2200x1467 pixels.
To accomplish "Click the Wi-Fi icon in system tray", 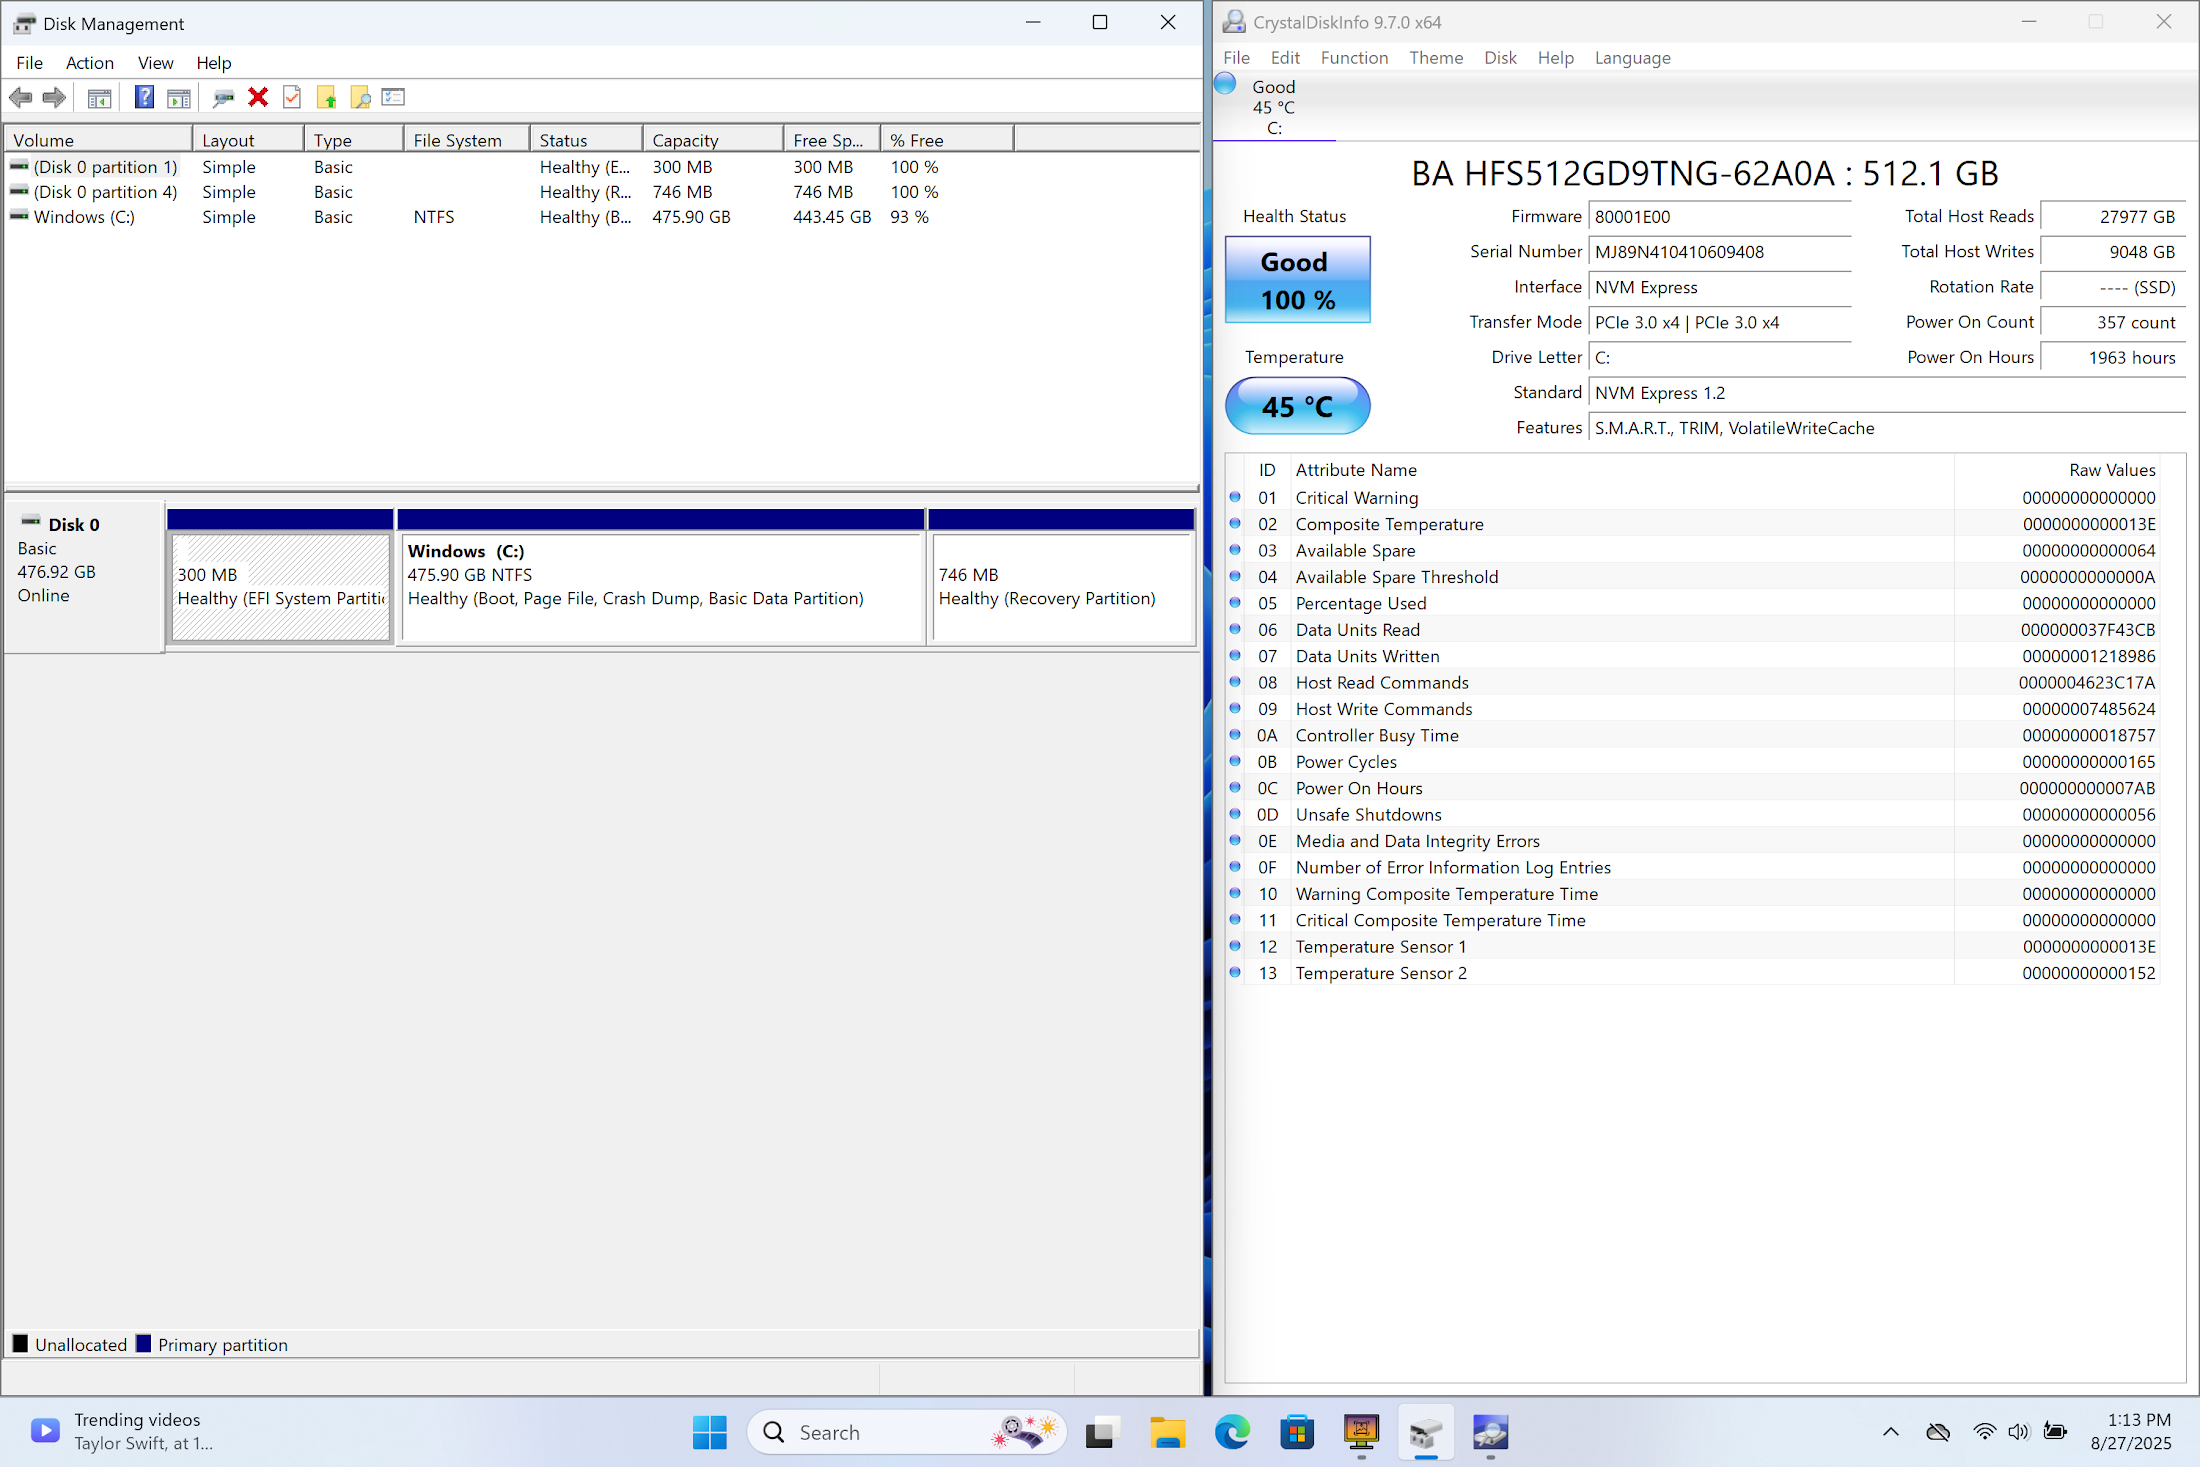I will [x=1984, y=1432].
